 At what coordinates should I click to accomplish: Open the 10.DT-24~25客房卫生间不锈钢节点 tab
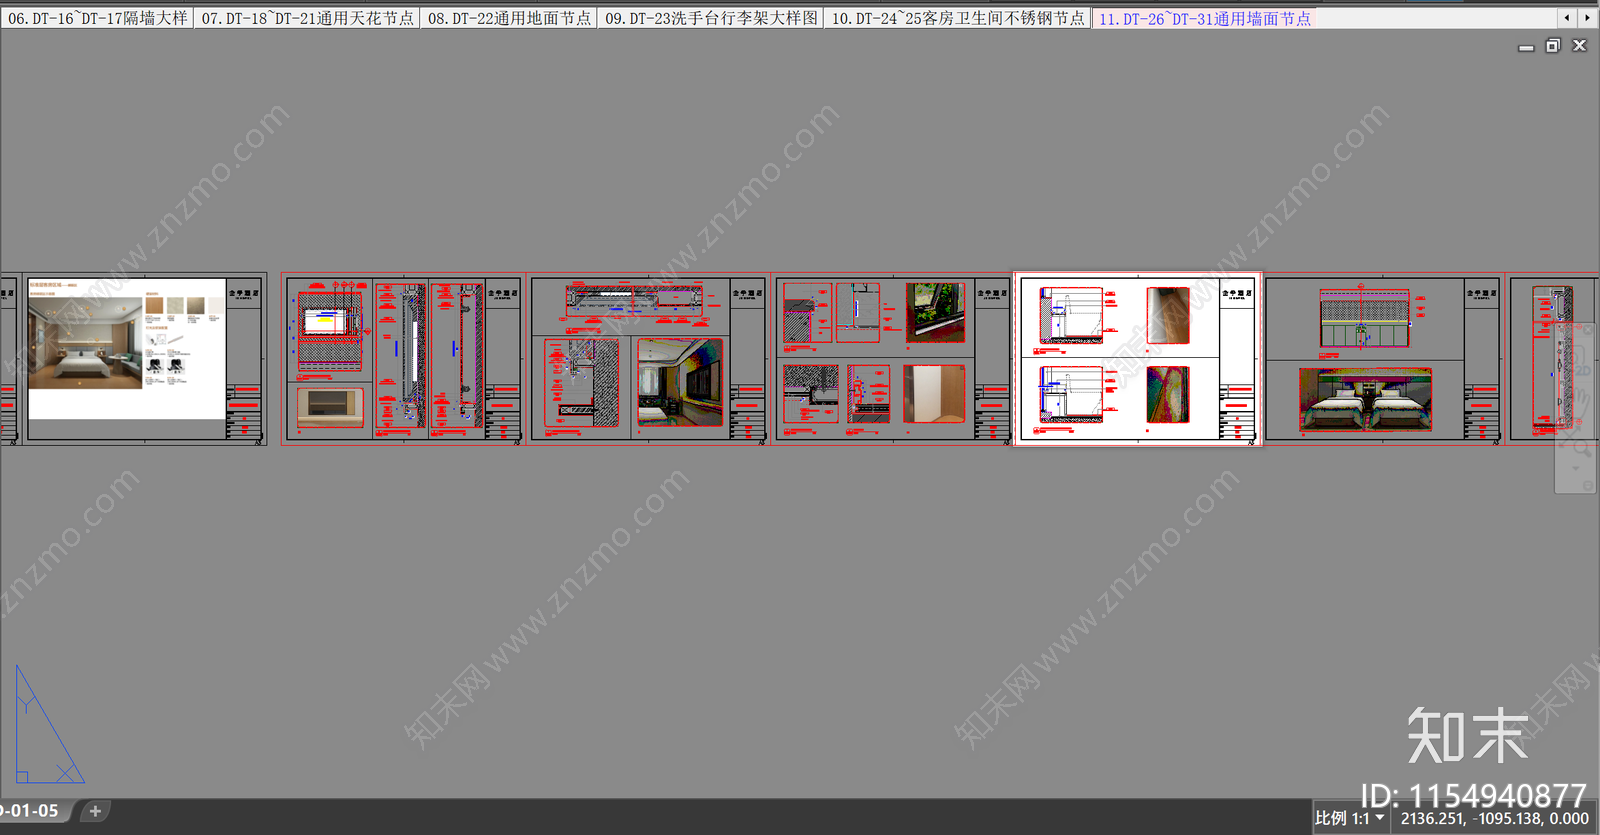(x=958, y=18)
